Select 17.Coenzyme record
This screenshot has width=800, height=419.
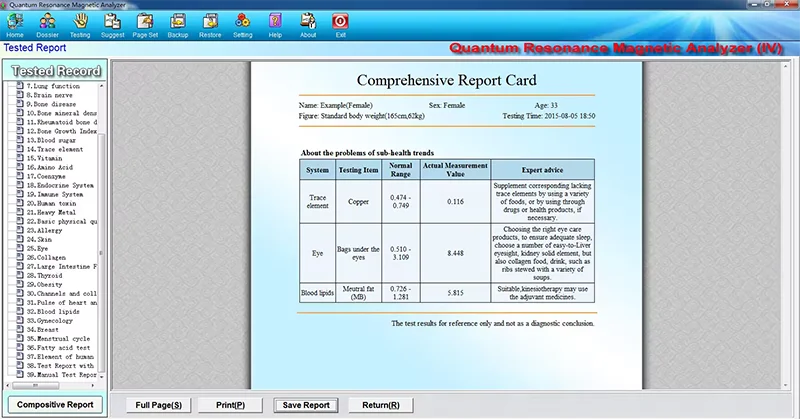(x=46, y=176)
